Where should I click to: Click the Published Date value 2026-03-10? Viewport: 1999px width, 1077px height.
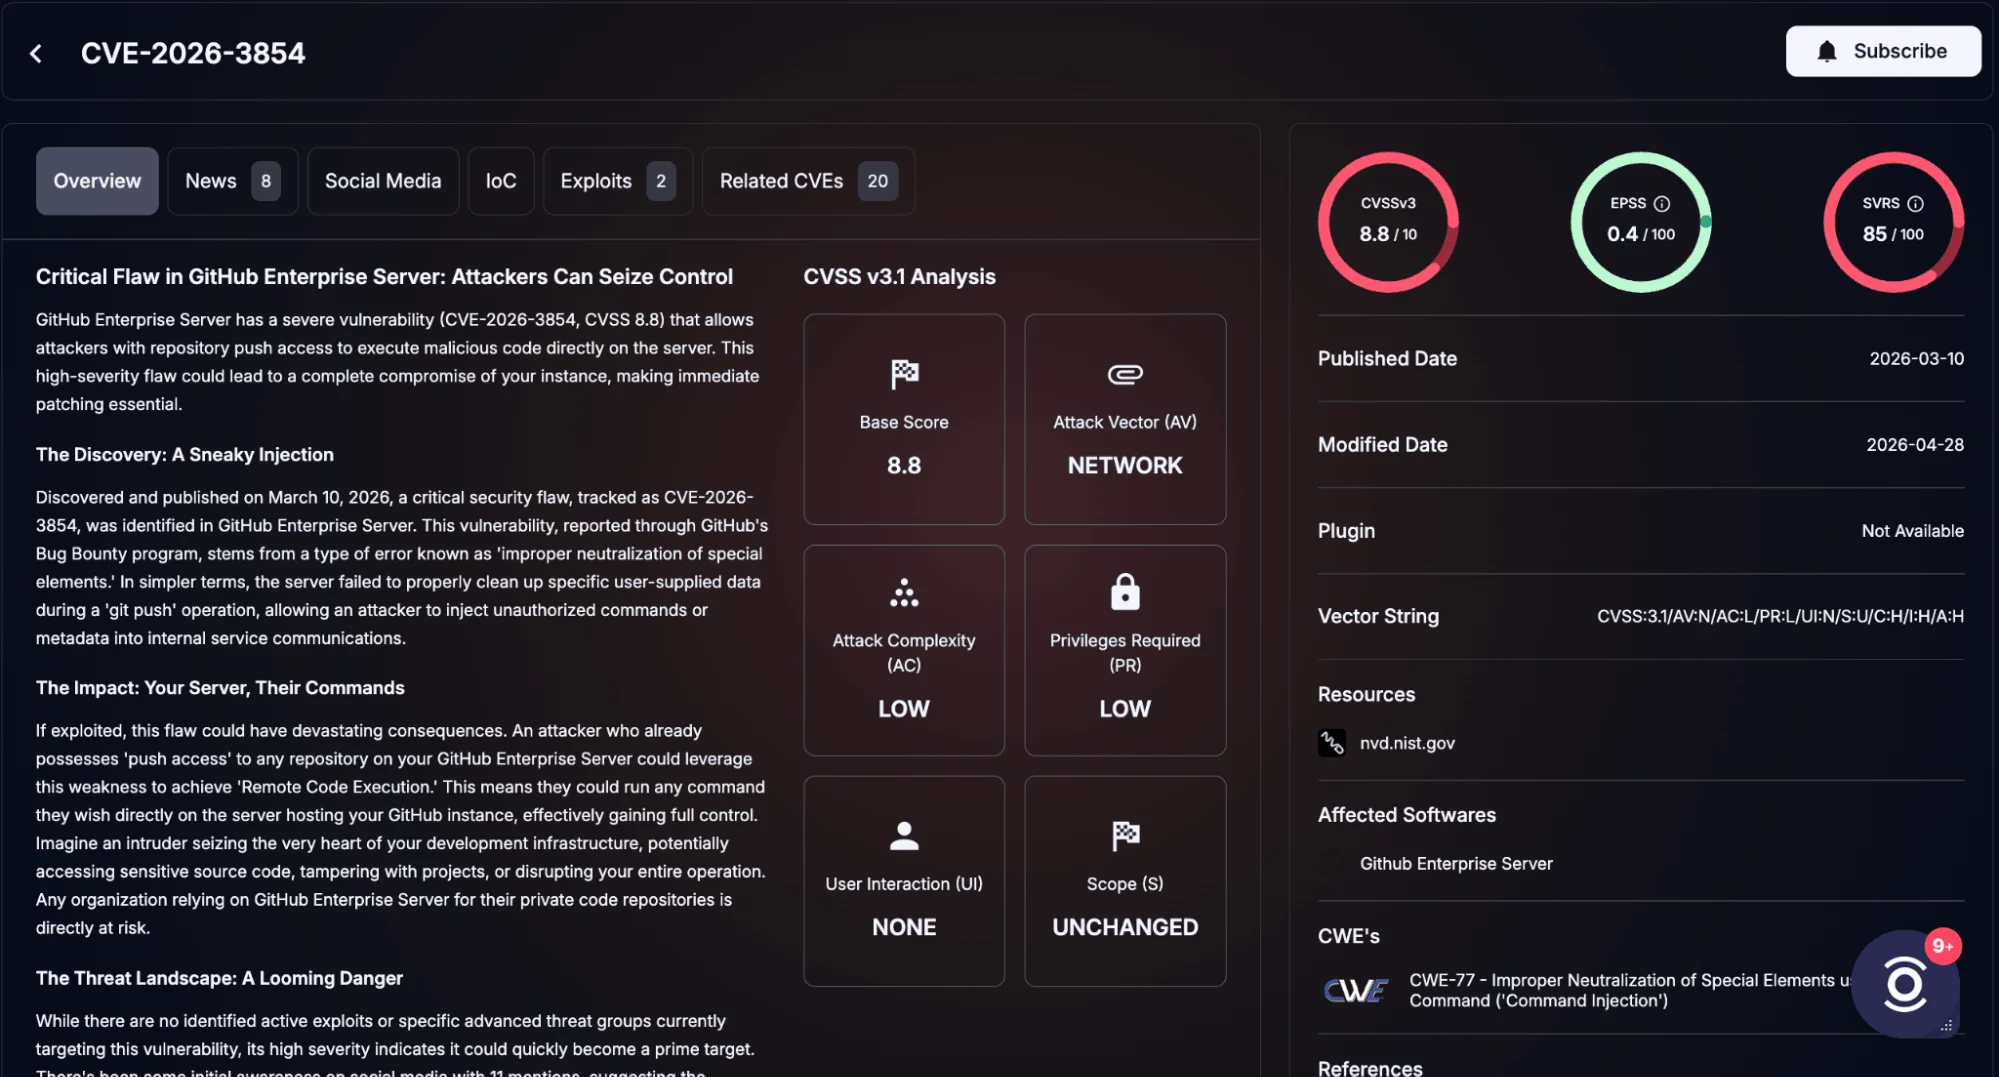click(x=1916, y=358)
